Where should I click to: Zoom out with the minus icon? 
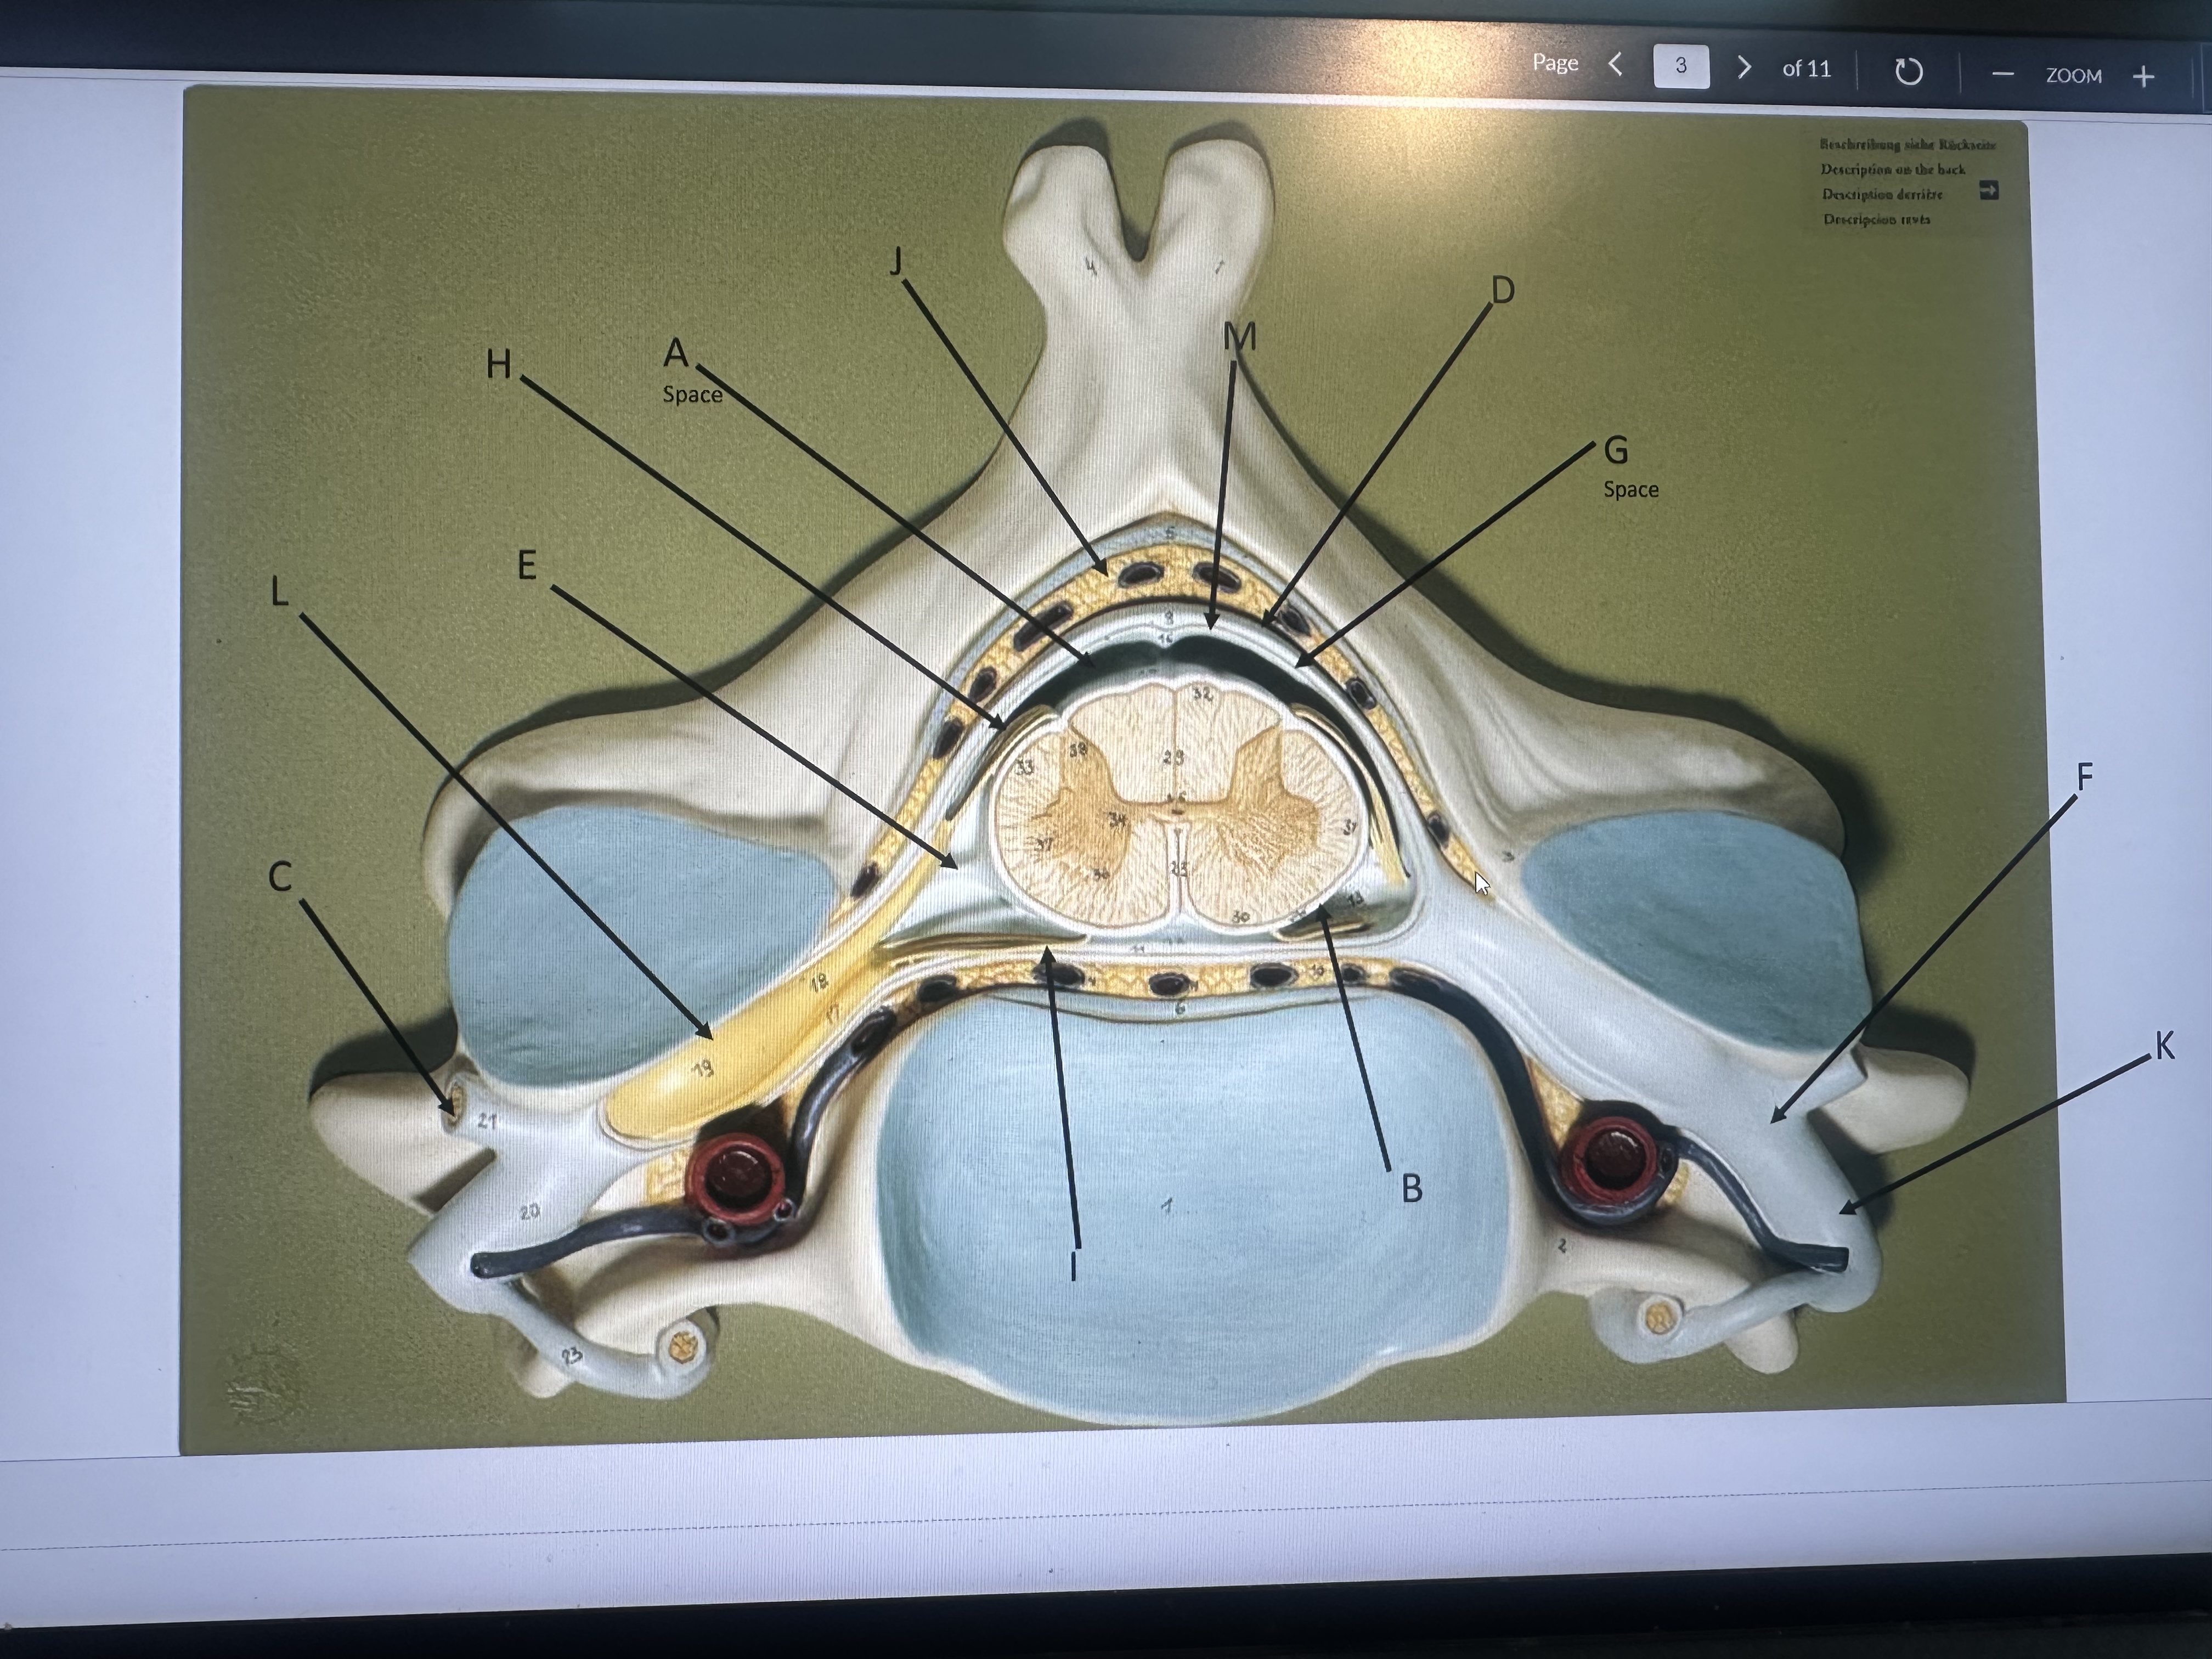tap(2002, 75)
